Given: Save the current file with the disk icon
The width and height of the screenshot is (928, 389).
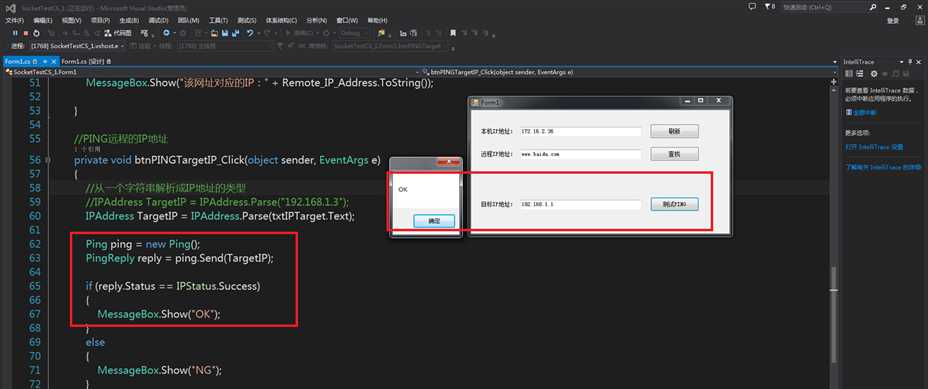Looking at the screenshot, I should pos(225,33).
